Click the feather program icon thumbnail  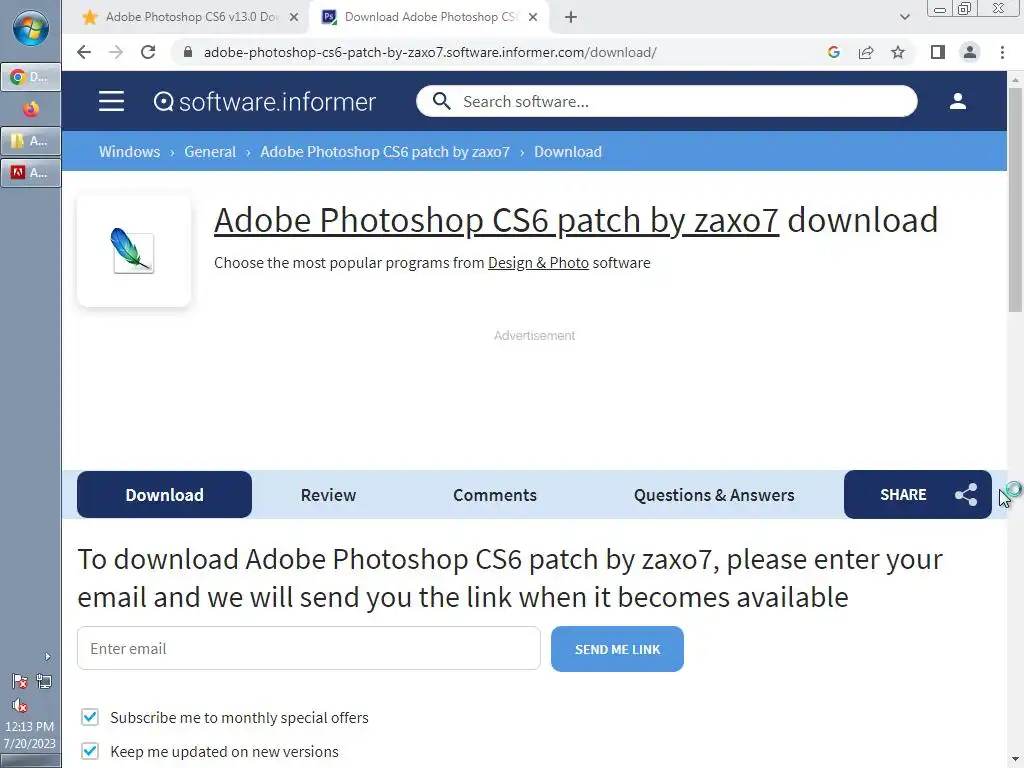[133, 251]
